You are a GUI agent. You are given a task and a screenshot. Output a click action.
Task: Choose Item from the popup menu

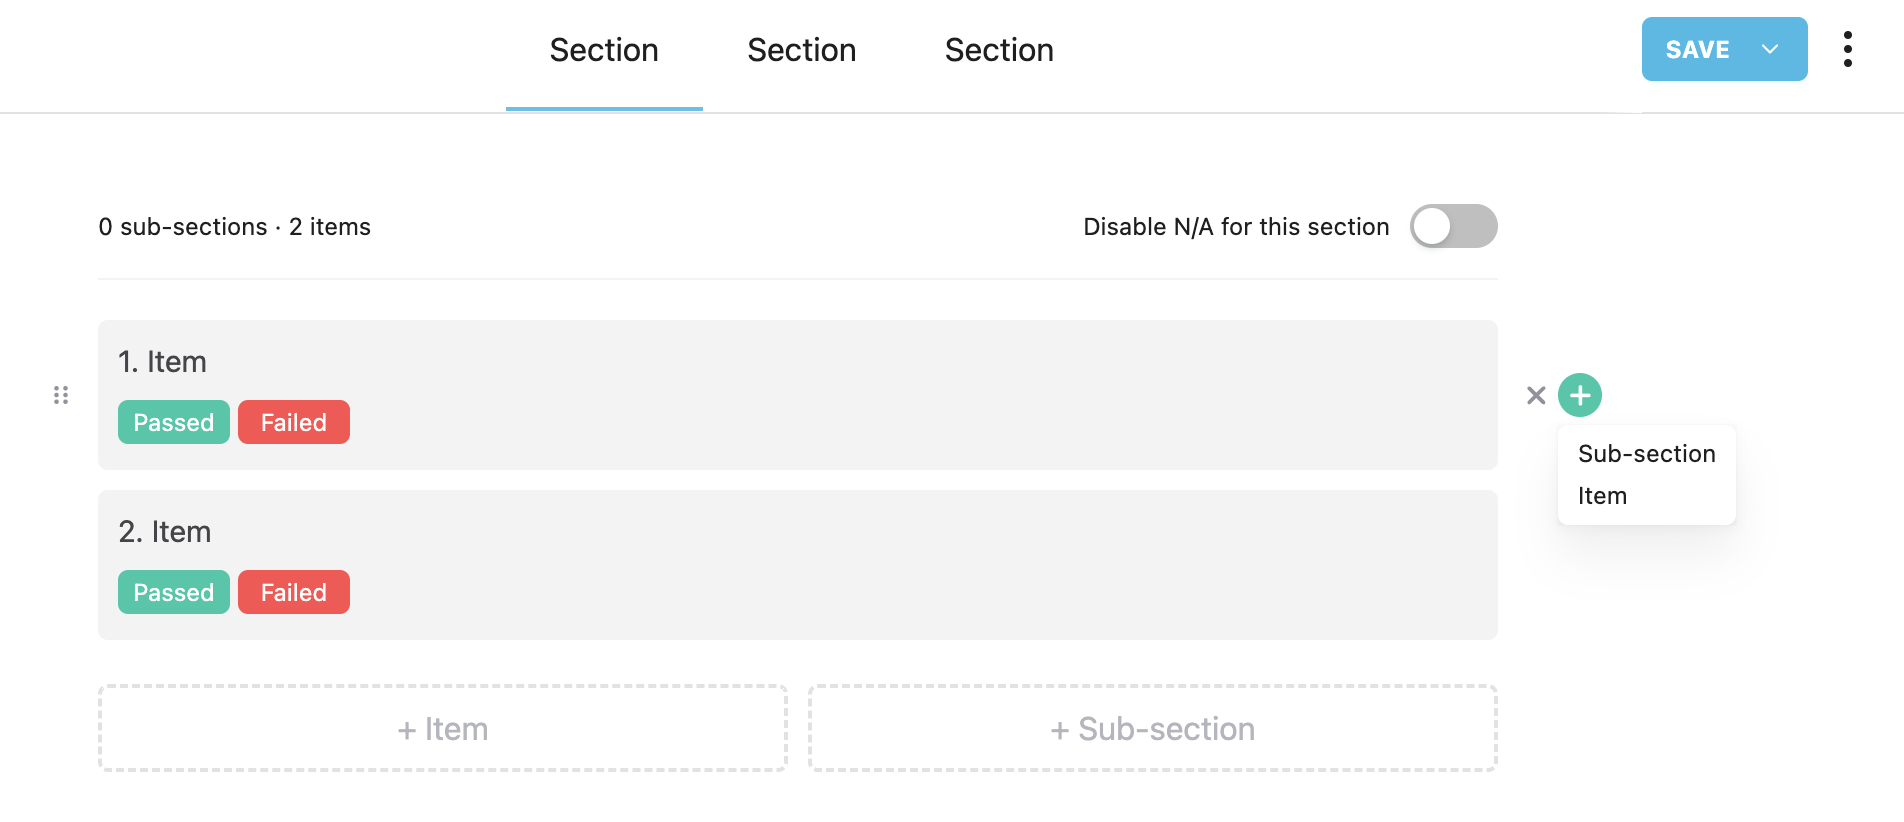(x=1602, y=496)
